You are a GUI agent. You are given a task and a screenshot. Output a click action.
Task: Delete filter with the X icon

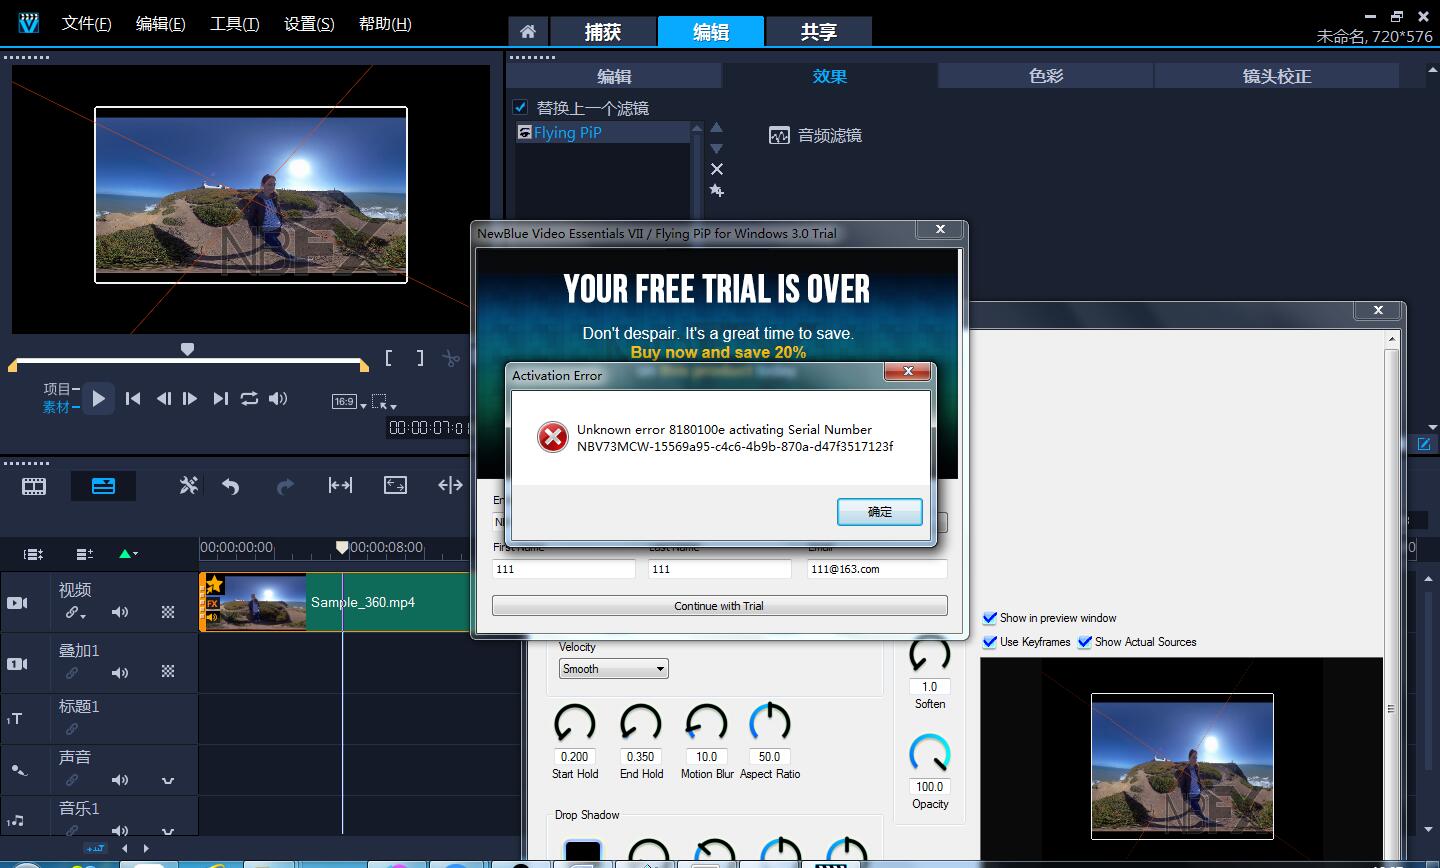(716, 169)
